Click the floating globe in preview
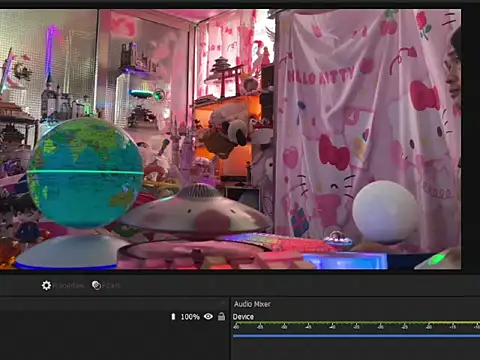Image resolution: width=480 pixels, height=360 pixels. (x=86, y=173)
